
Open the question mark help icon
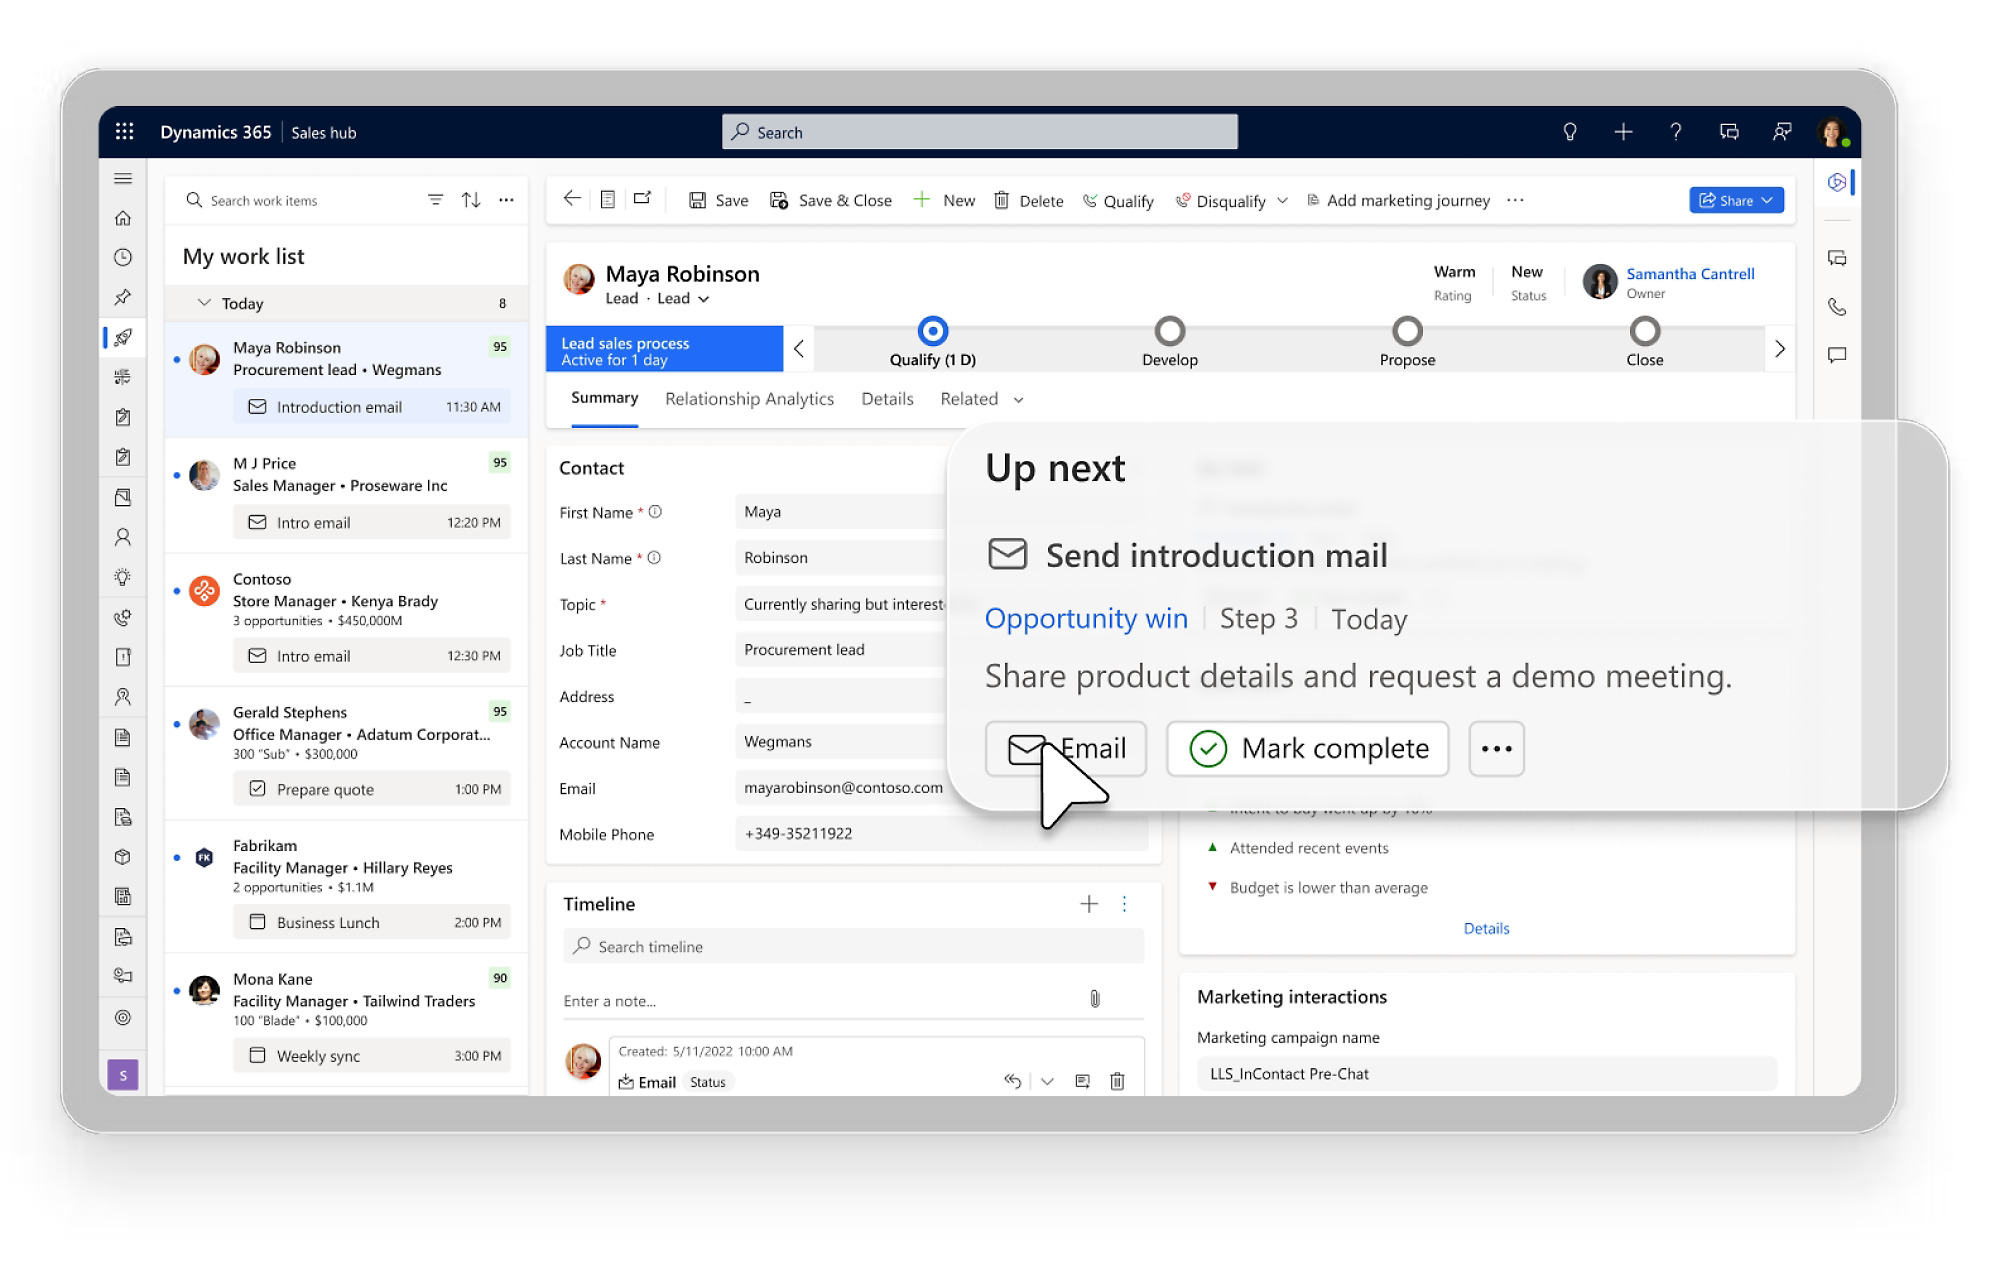[x=1676, y=132]
